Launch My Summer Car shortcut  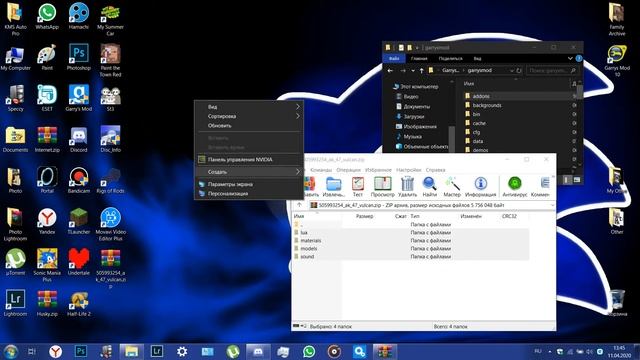click(110, 19)
